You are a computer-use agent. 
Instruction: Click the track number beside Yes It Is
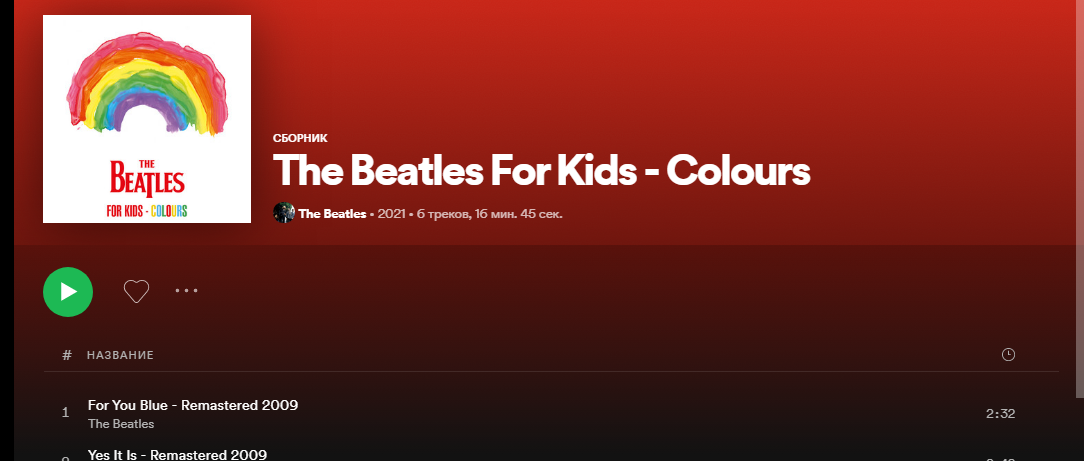click(x=66, y=458)
